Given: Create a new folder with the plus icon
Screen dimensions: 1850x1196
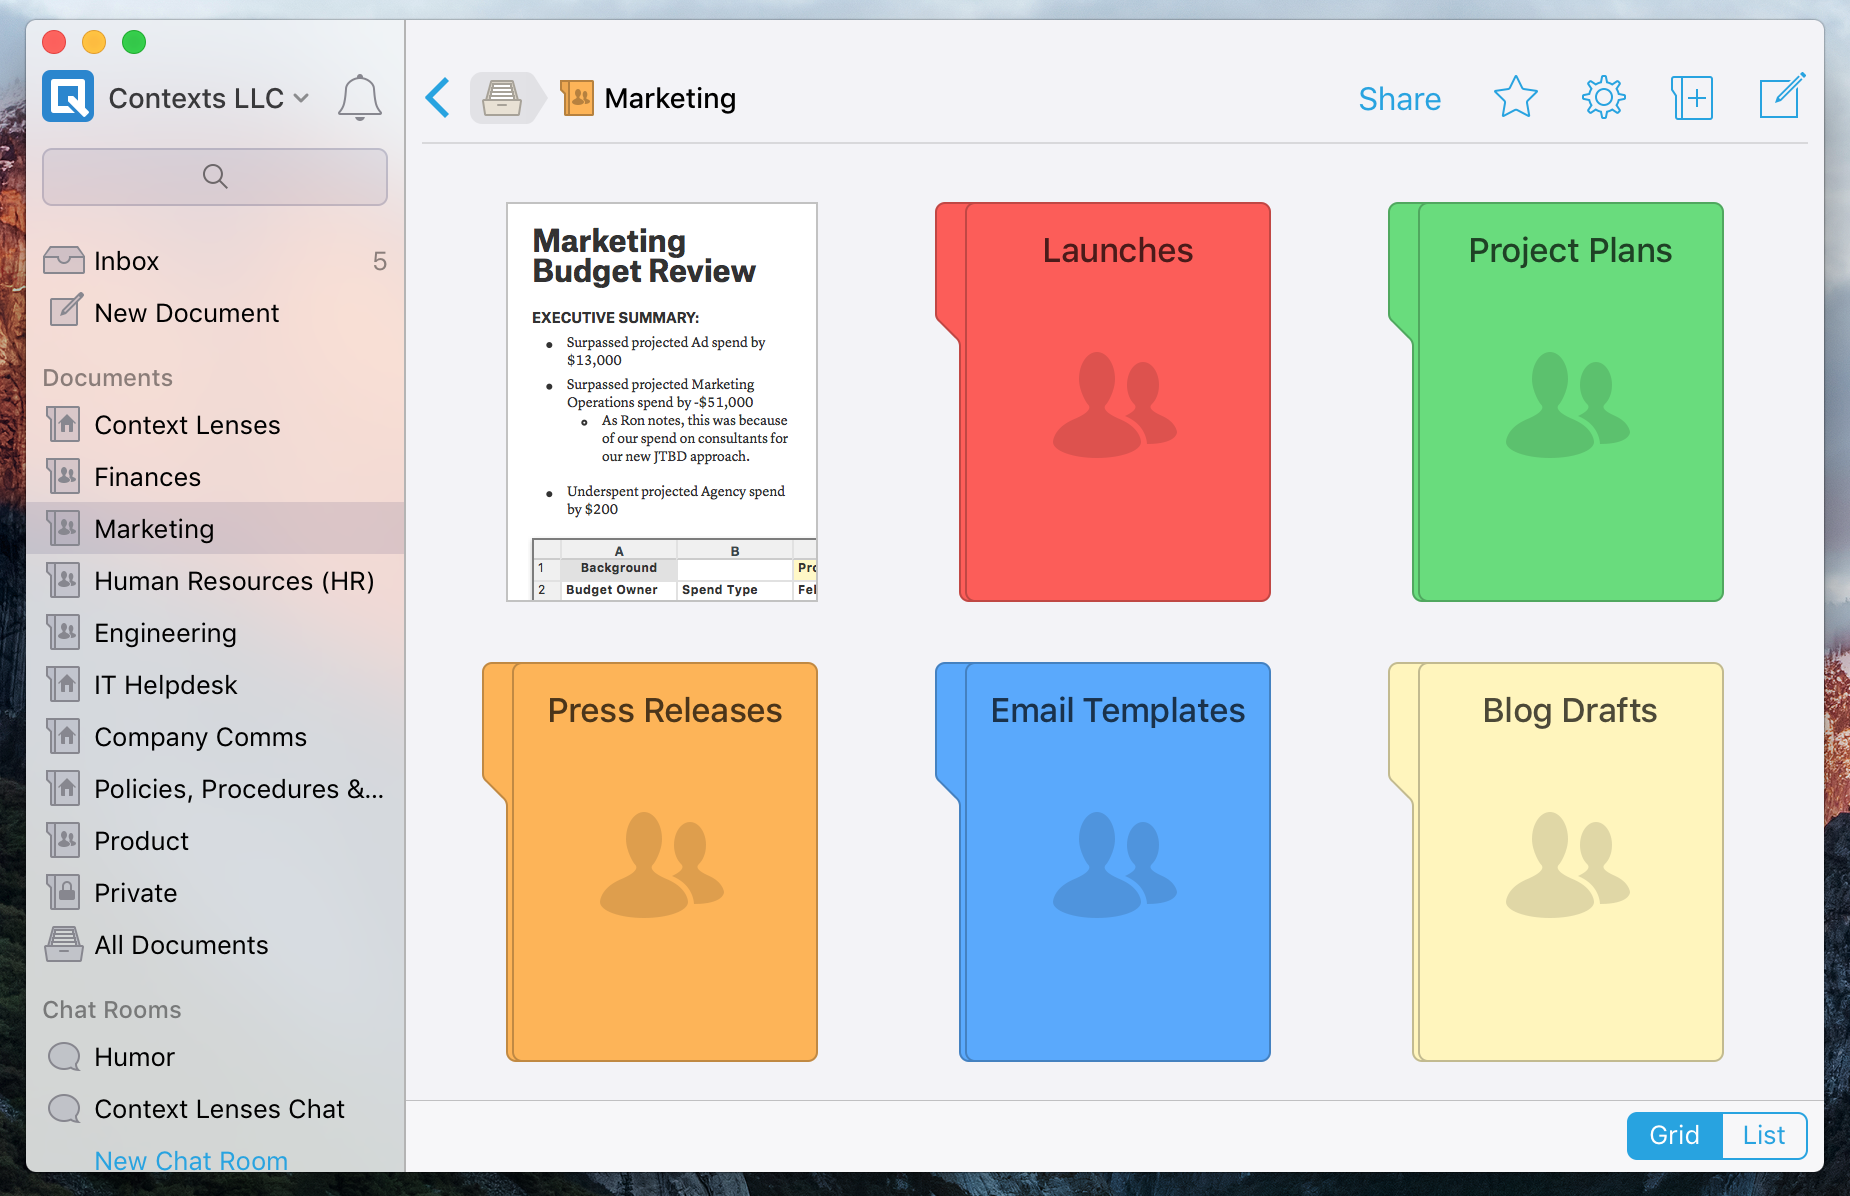Looking at the screenshot, I should [x=1692, y=98].
